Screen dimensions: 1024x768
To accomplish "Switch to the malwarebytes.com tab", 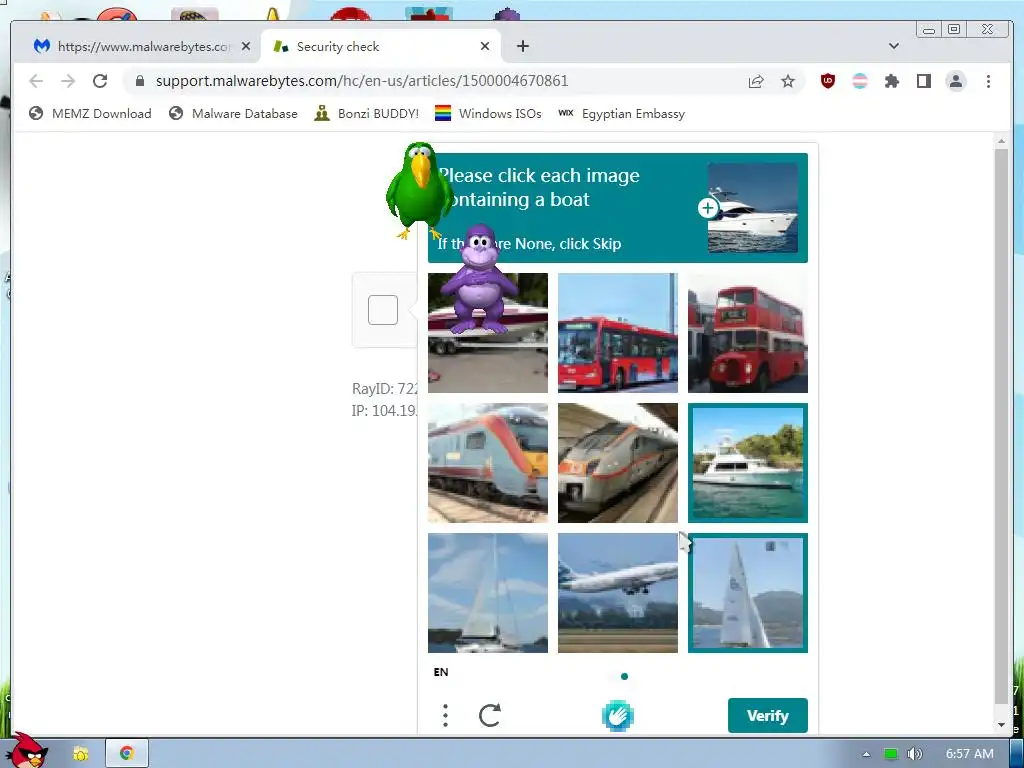I will click(140, 46).
